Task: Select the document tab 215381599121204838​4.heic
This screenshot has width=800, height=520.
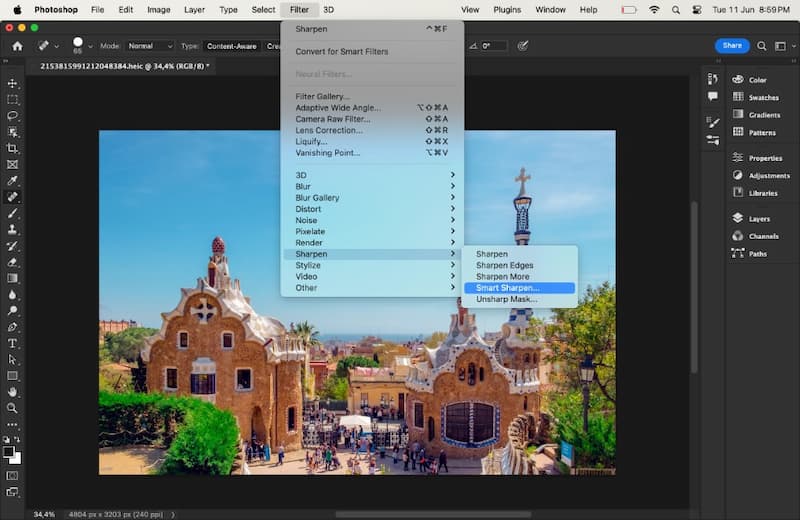Action: coord(124,66)
